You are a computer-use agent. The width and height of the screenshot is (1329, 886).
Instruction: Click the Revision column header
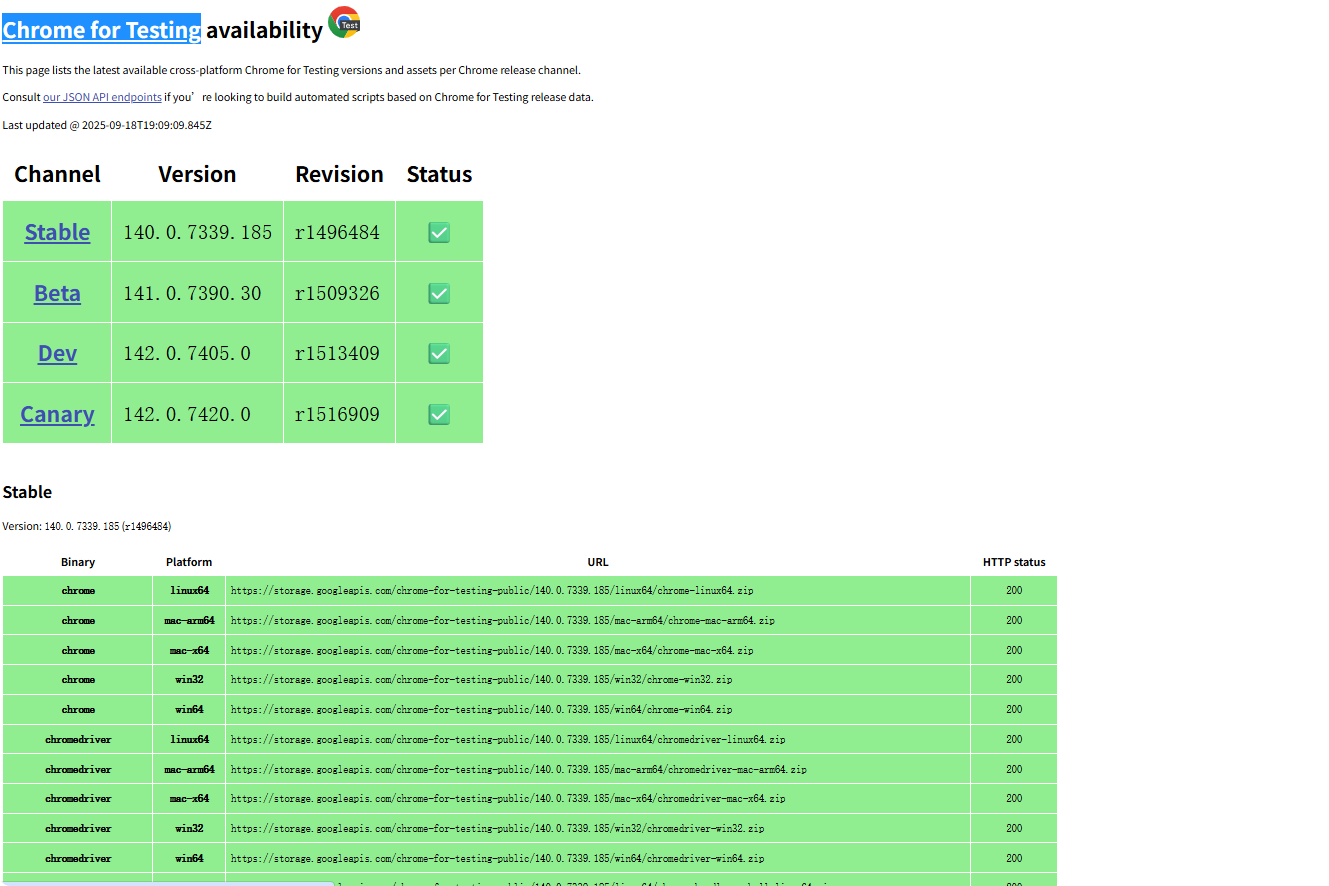pyautogui.click(x=339, y=174)
